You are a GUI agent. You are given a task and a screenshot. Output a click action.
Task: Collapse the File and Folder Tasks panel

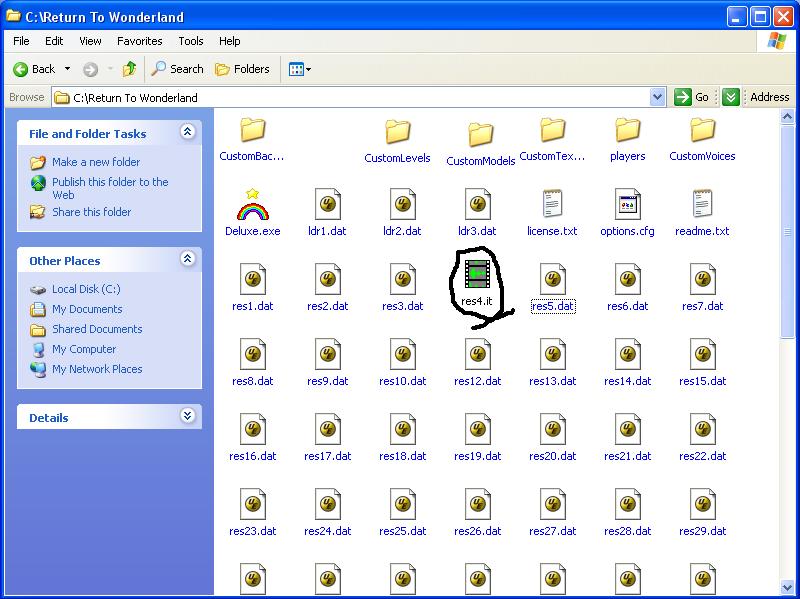click(187, 132)
